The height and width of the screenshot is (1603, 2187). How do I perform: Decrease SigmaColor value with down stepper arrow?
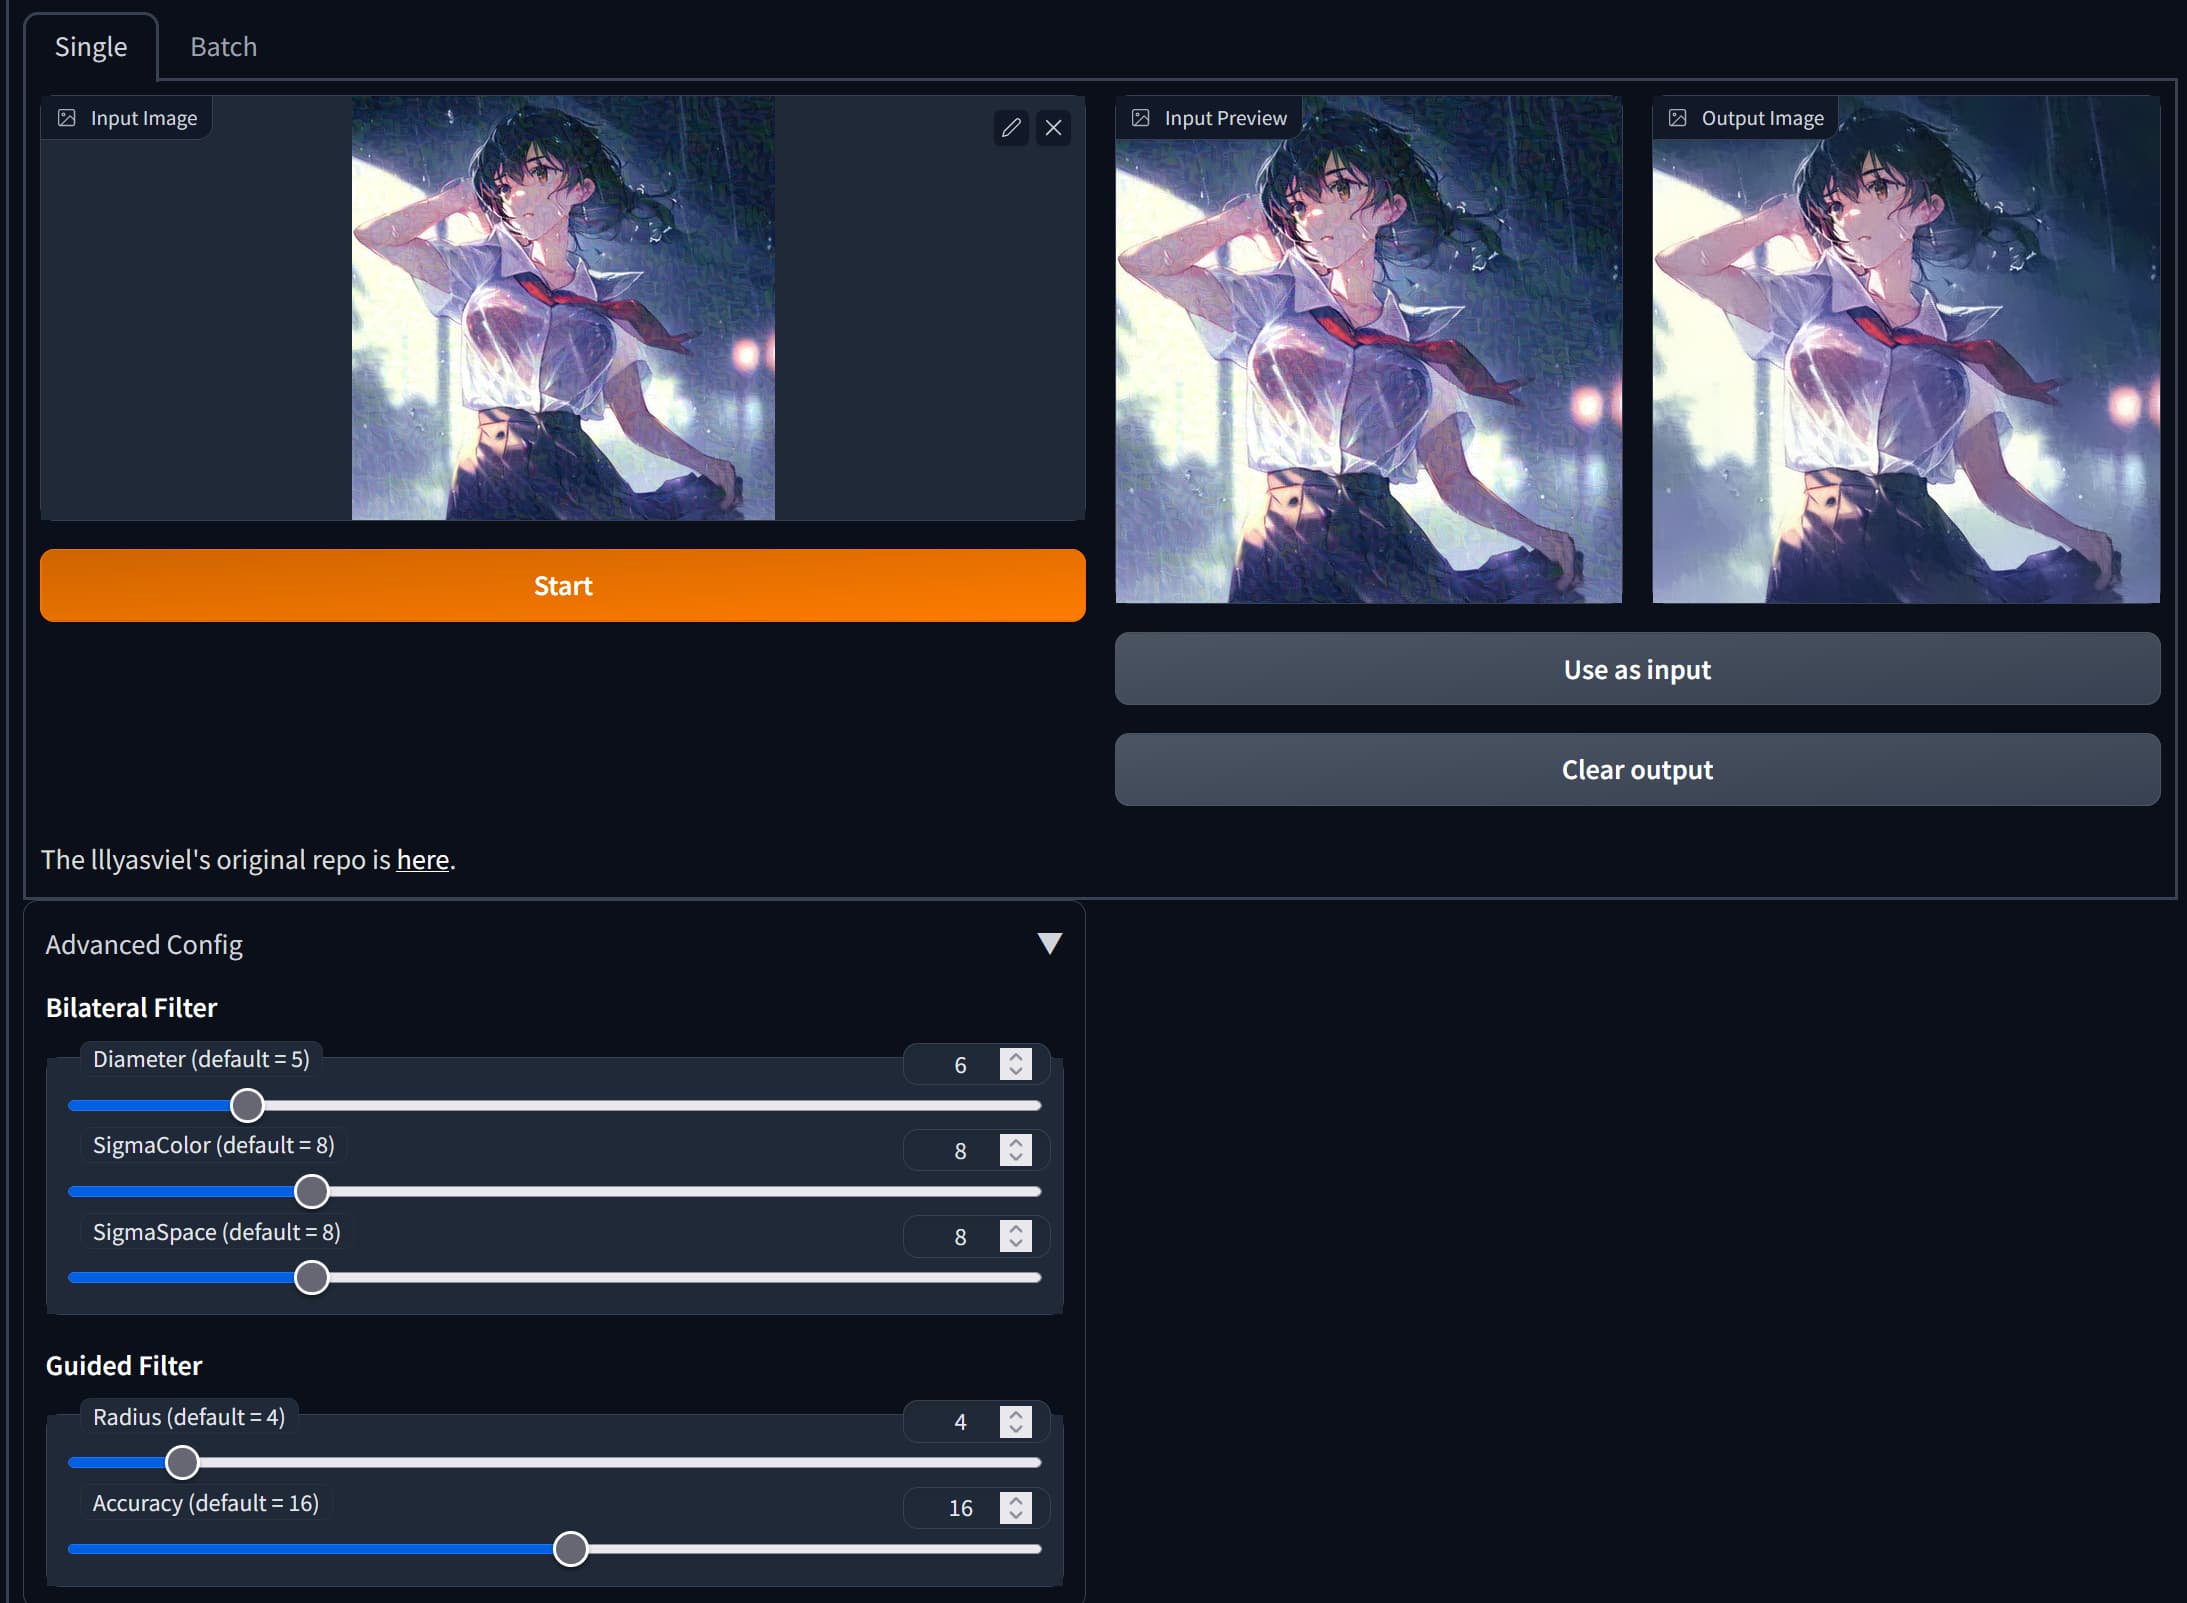(x=1016, y=1158)
